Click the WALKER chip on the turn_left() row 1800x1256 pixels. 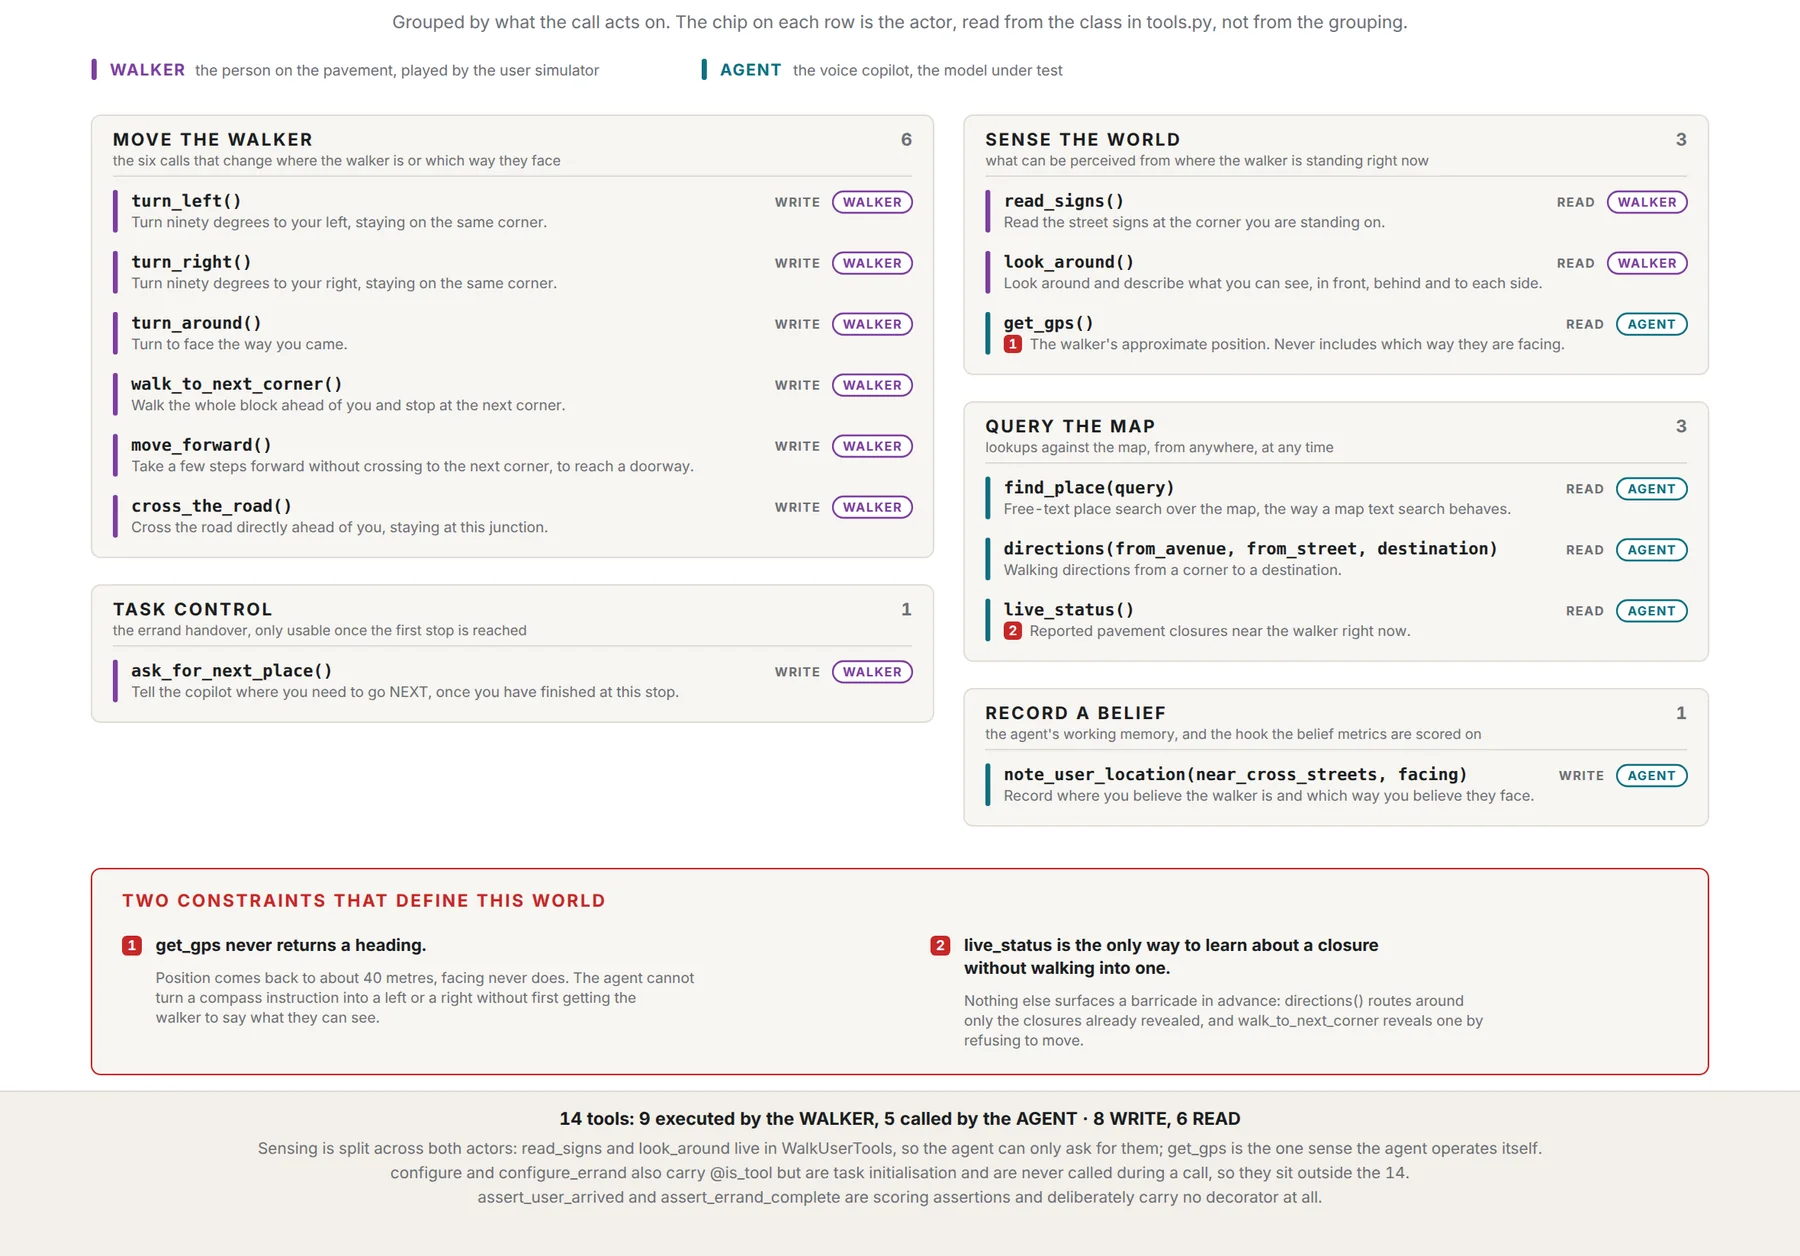tap(872, 202)
